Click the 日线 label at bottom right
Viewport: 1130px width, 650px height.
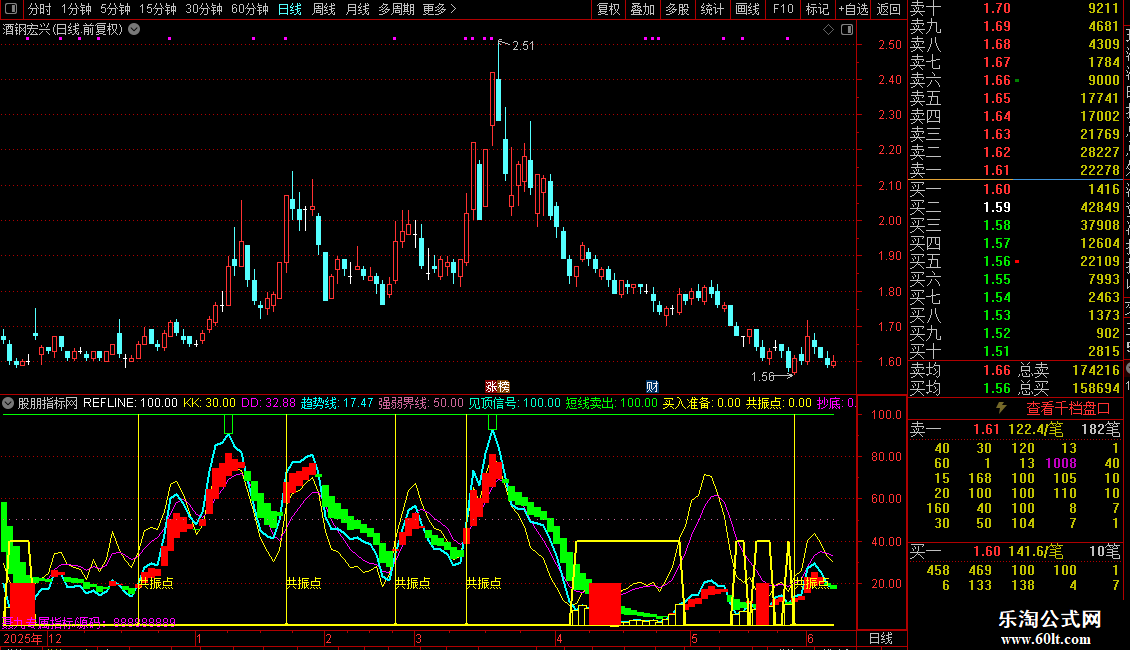[x=881, y=638]
